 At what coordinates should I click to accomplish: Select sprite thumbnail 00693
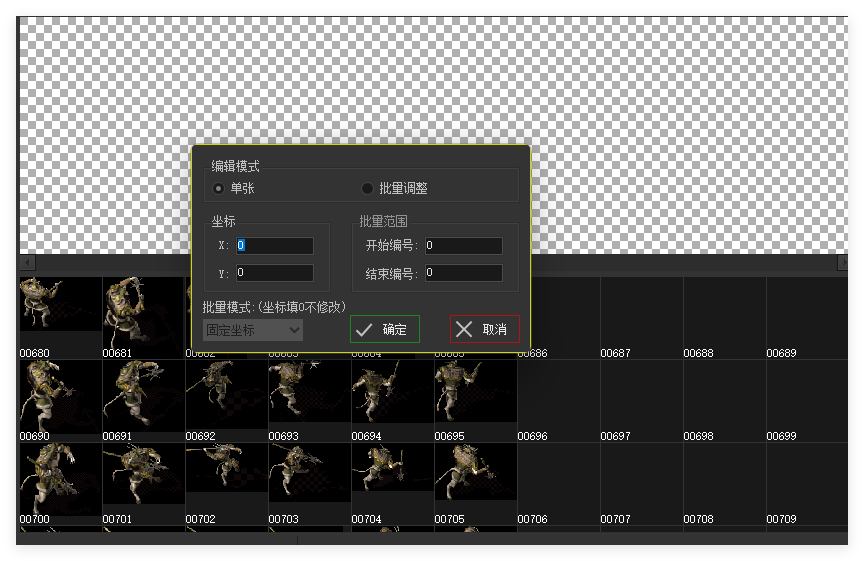(309, 395)
